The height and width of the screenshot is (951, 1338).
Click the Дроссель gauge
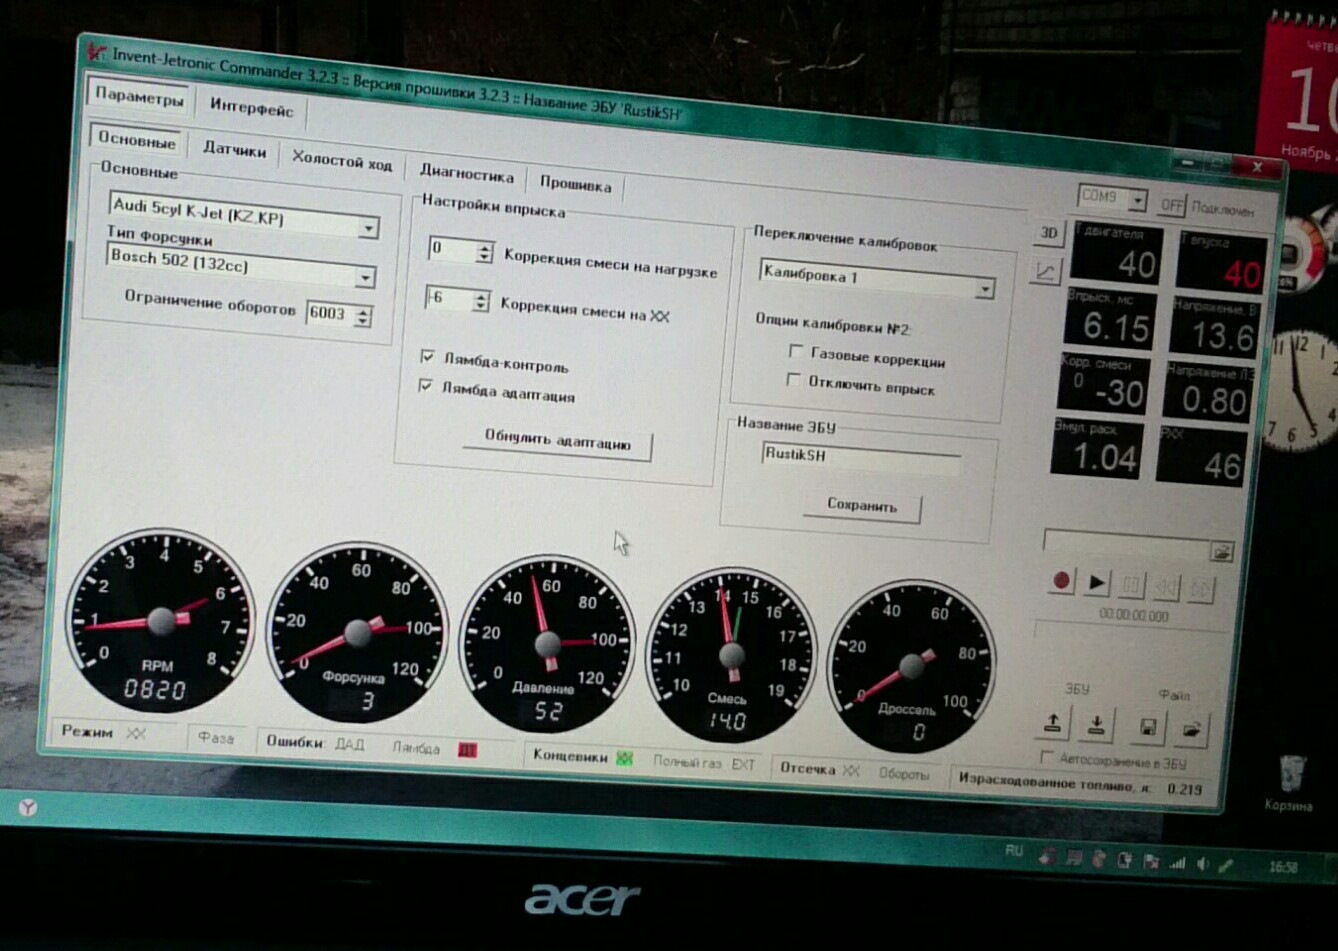click(x=912, y=667)
